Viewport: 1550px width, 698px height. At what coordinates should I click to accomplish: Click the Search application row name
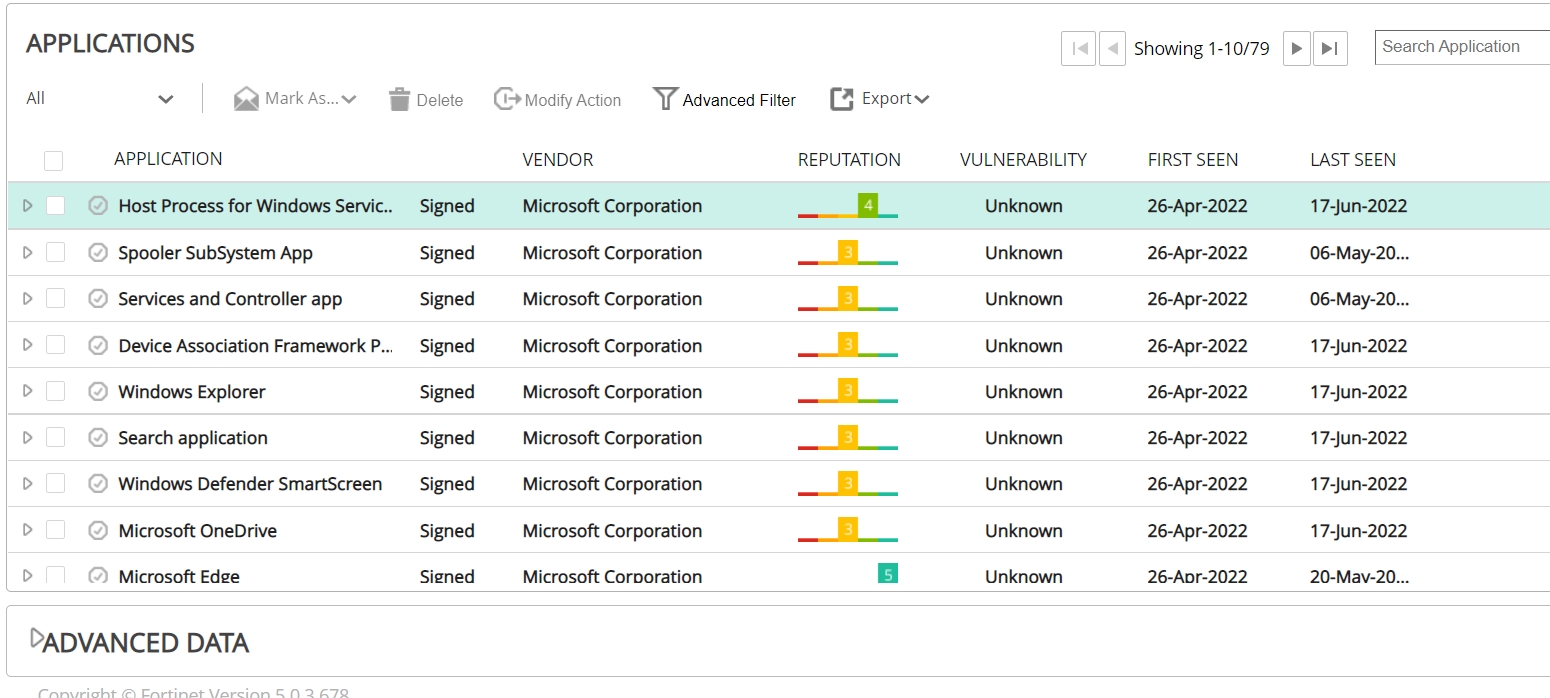click(193, 438)
